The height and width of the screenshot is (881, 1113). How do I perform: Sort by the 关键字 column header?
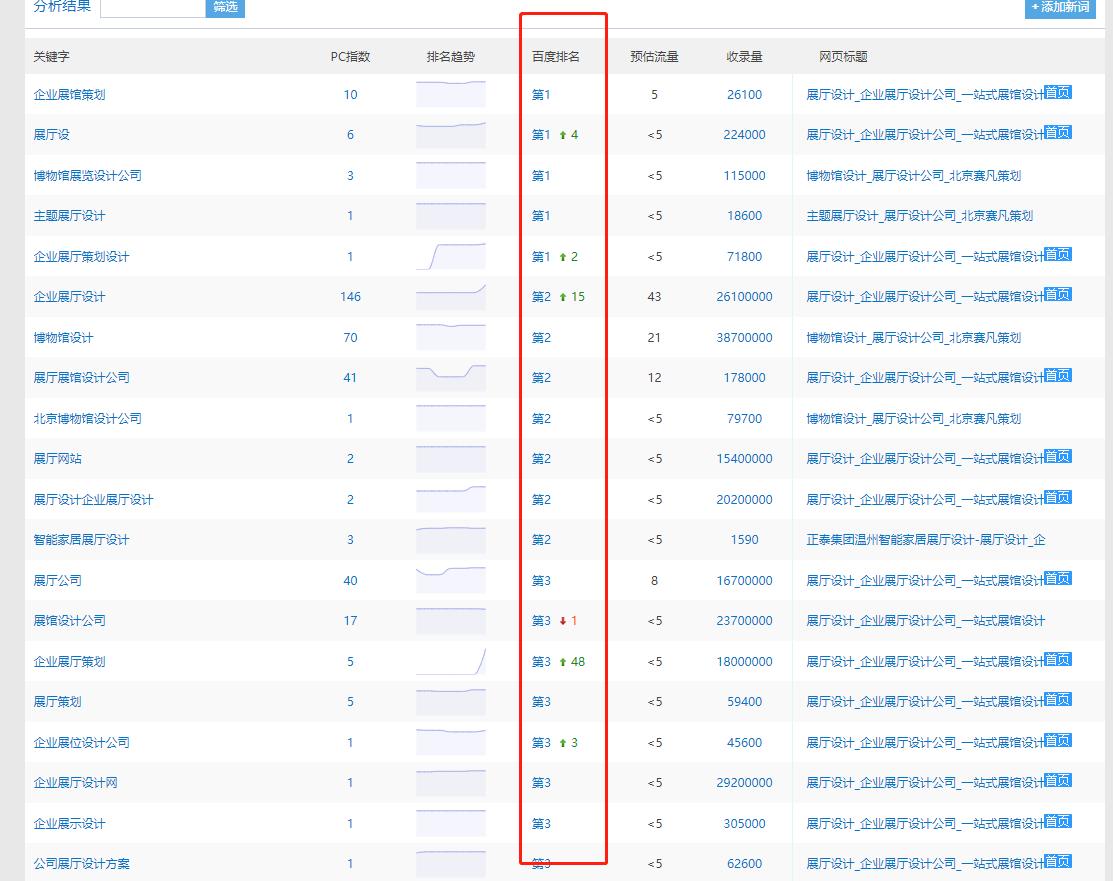(51, 57)
